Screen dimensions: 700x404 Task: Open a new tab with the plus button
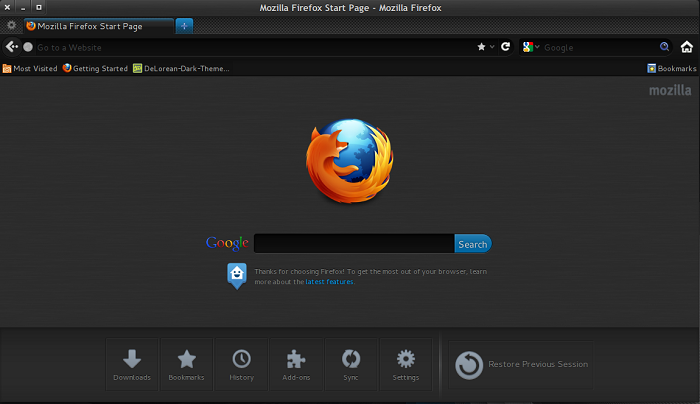click(x=184, y=26)
